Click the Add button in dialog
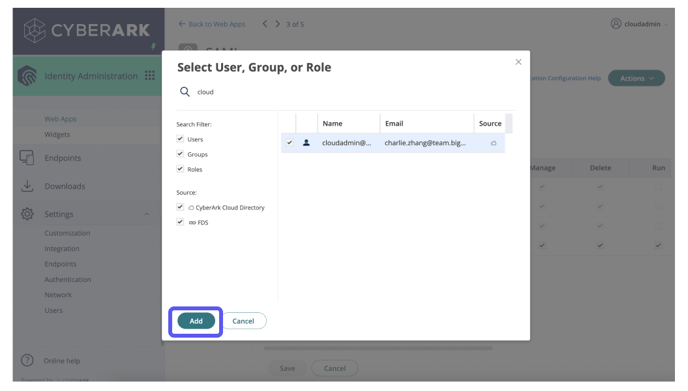 (x=196, y=321)
